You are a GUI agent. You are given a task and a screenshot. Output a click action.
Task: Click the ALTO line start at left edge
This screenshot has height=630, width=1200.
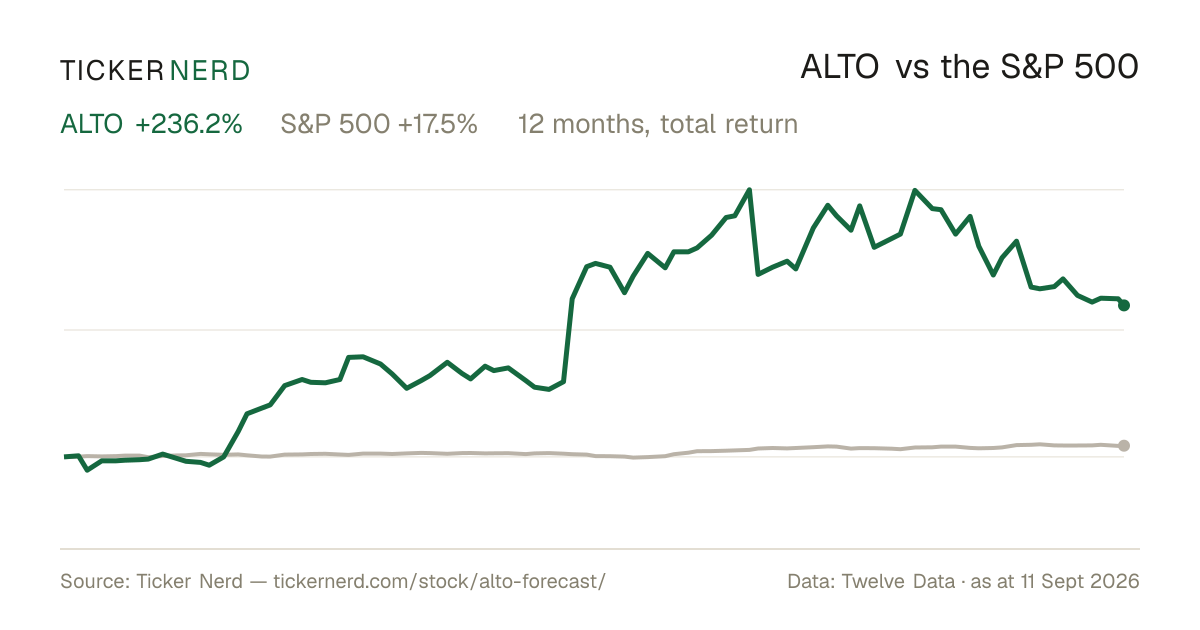coord(66,457)
